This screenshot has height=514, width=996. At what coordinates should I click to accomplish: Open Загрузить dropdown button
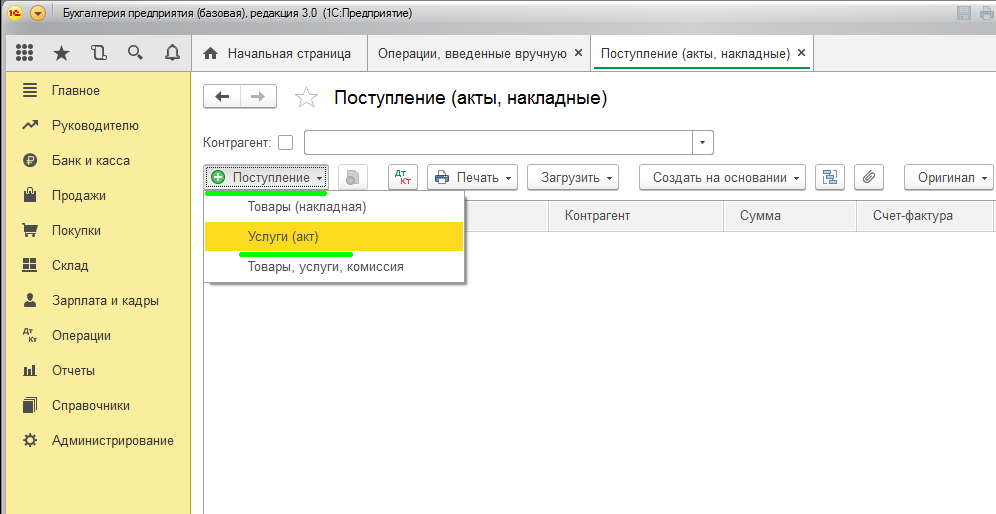click(x=573, y=177)
